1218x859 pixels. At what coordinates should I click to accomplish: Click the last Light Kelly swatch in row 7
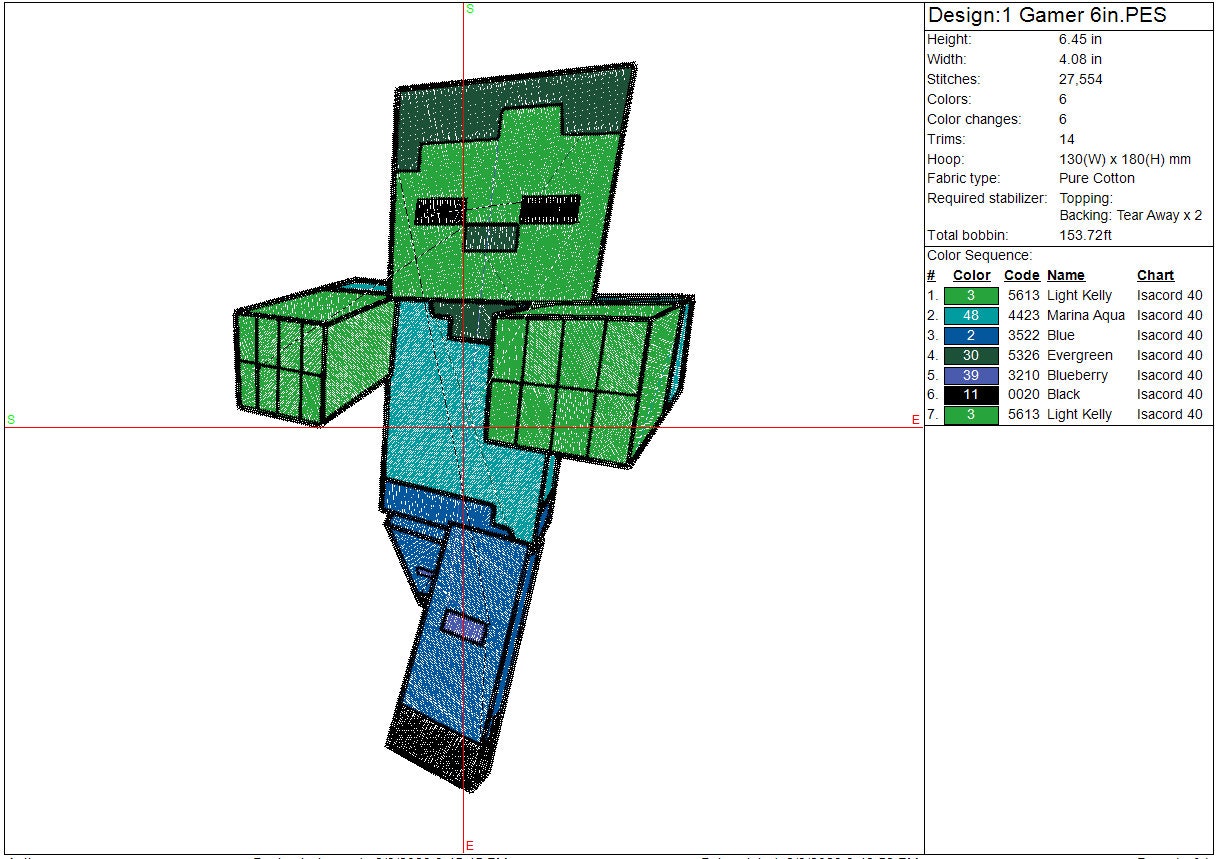(x=970, y=415)
